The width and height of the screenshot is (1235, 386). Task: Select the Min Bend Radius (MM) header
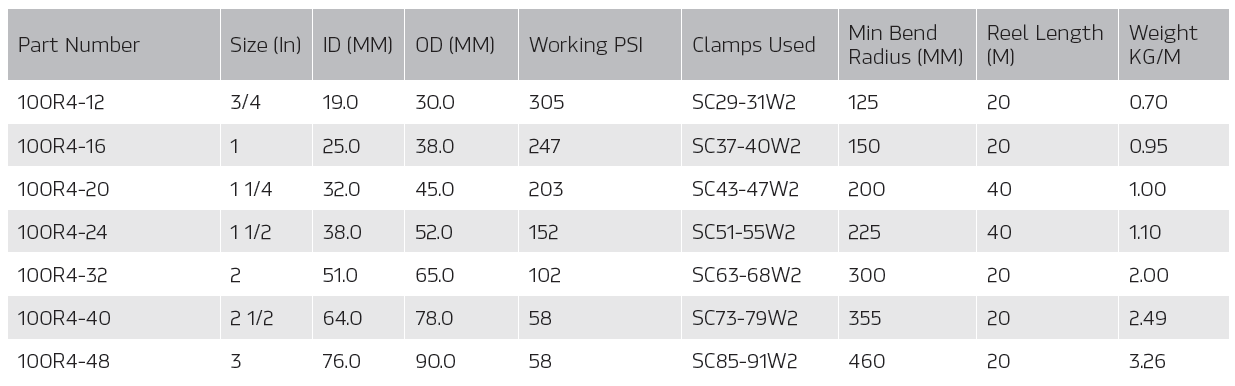905,45
